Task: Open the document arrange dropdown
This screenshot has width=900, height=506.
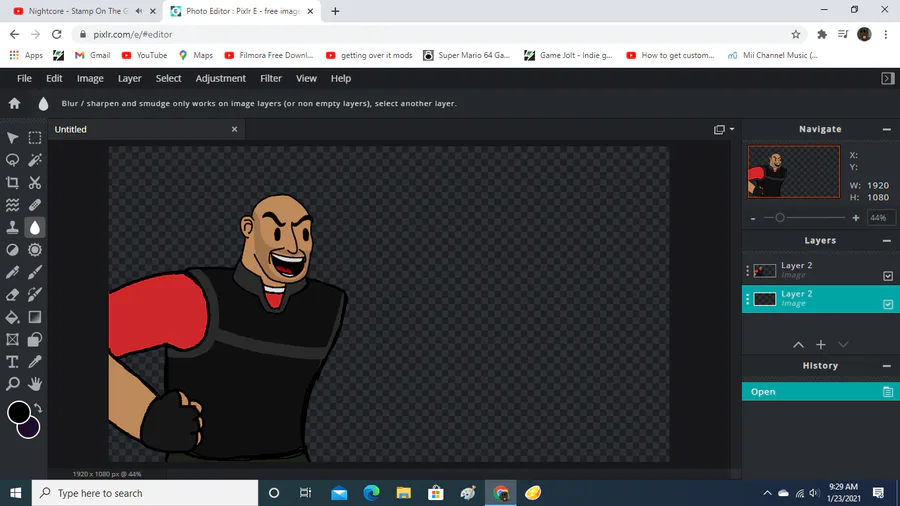Action: point(724,130)
